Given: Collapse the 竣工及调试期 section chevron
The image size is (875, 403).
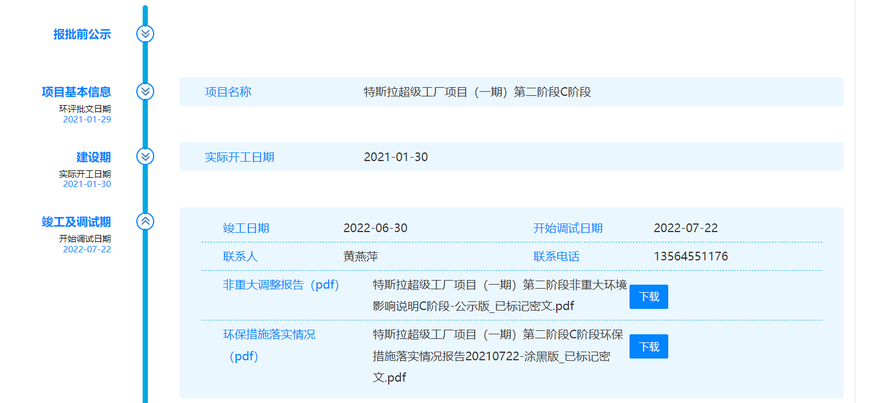Looking at the screenshot, I should click(x=145, y=222).
